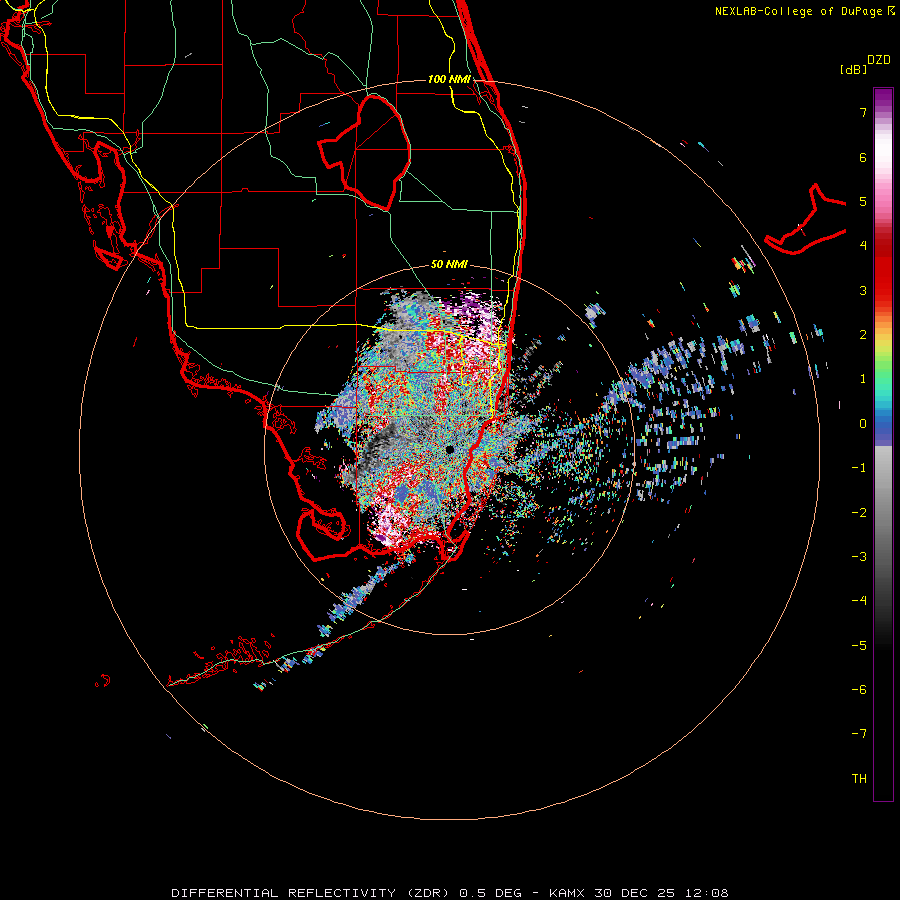The image size is (900, 900).
Task: Click the "4" value on color scale
Action: point(863,246)
